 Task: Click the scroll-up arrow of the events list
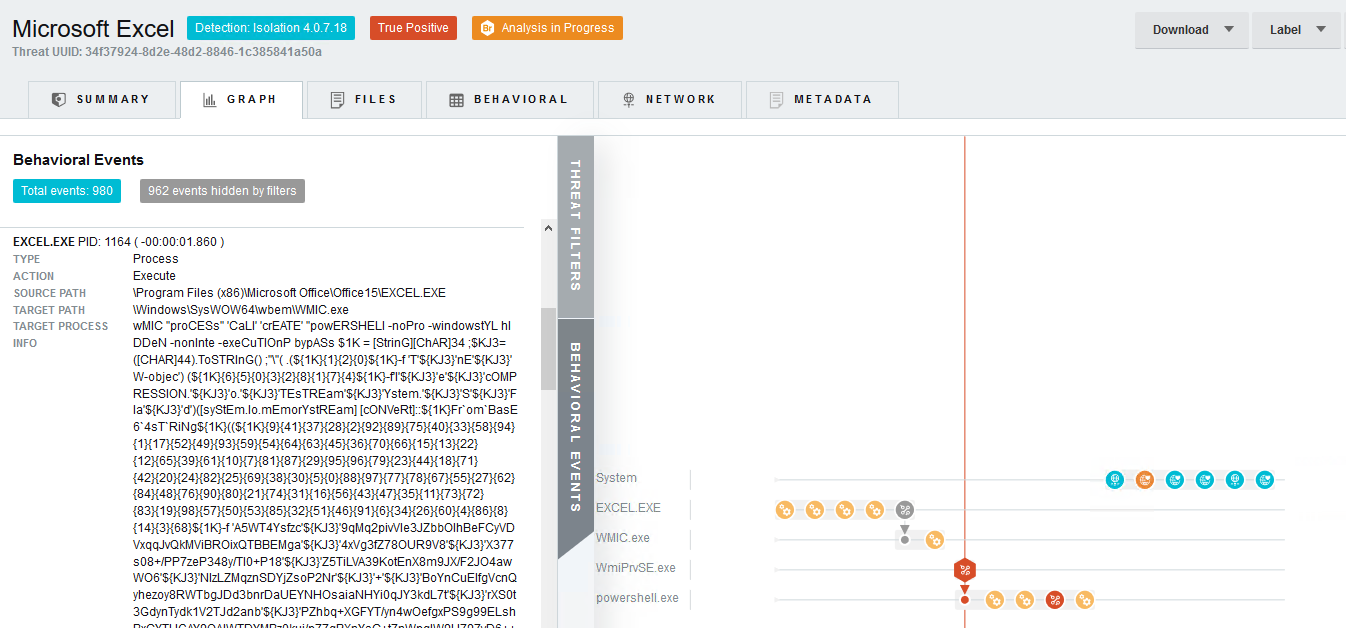tap(548, 229)
